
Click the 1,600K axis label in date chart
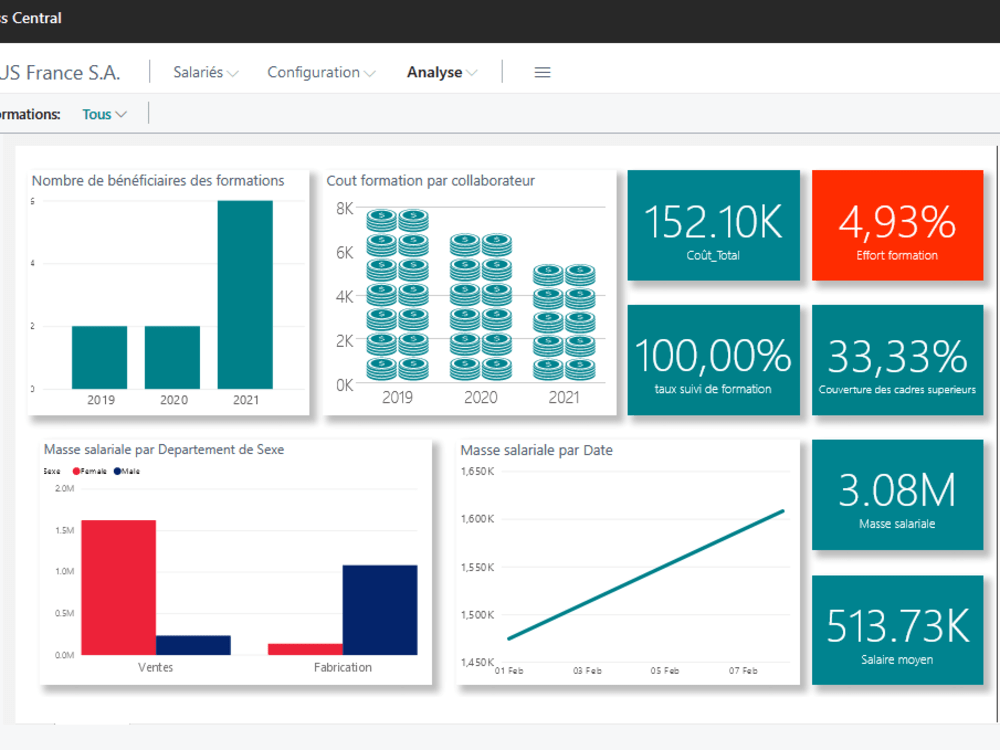pyautogui.click(x=477, y=519)
